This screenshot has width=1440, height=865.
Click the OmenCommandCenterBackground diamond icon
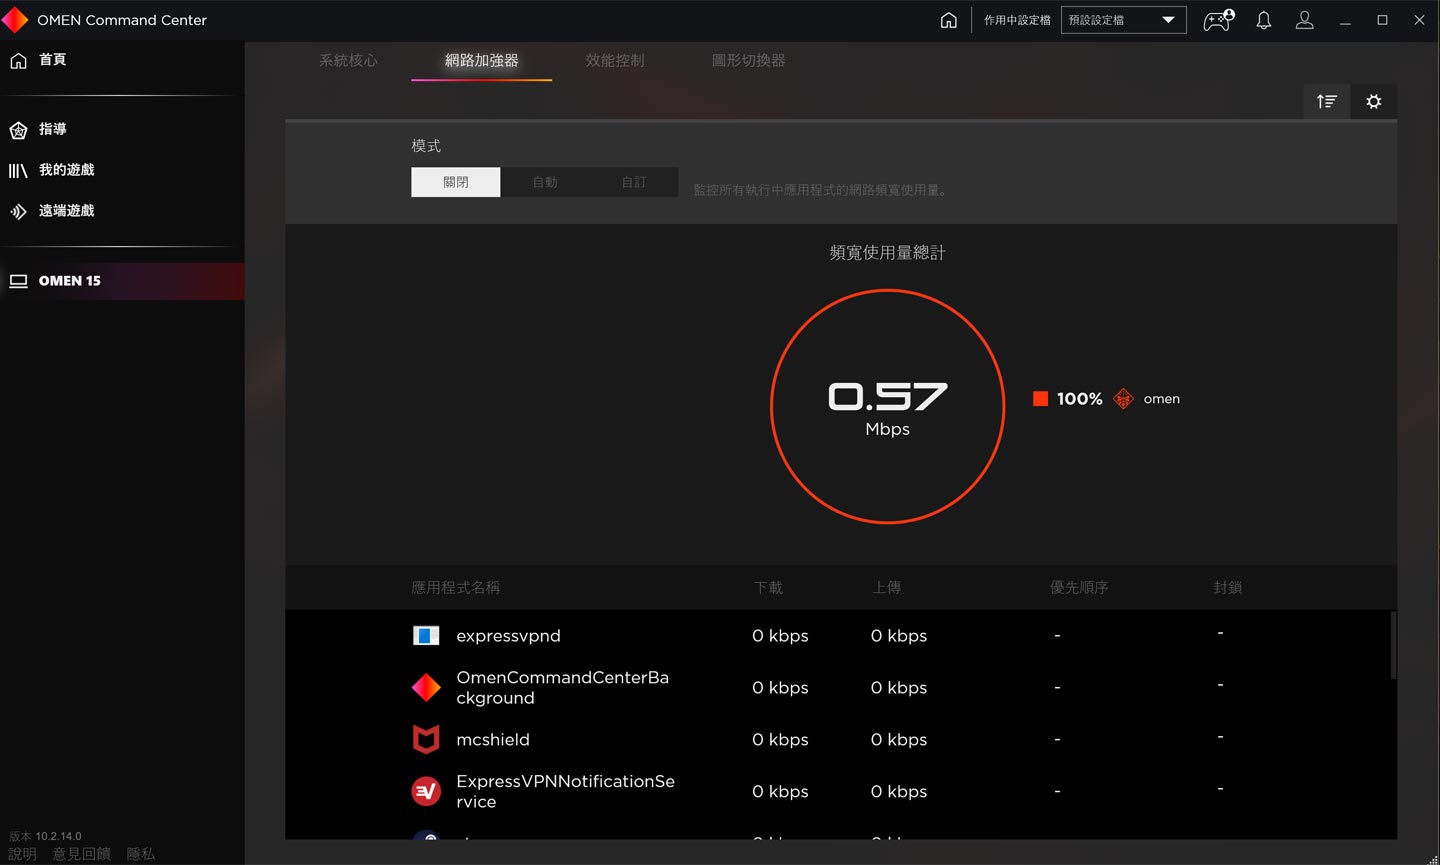426,687
